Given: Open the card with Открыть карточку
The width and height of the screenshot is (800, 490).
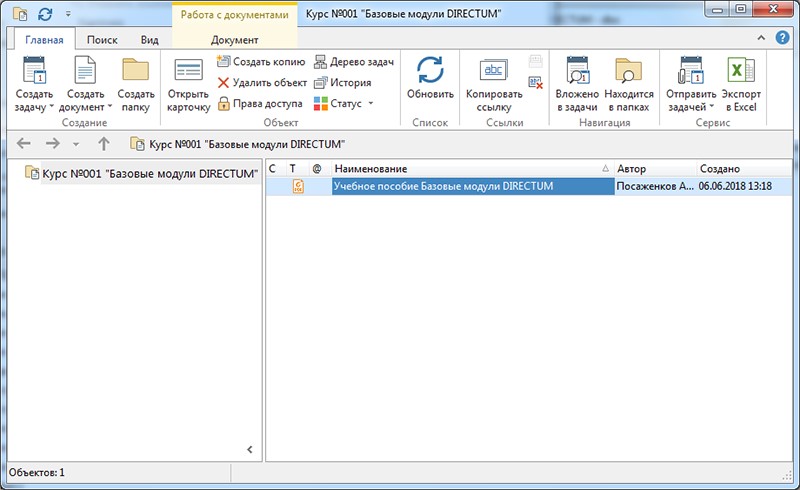Looking at the screenshot, I should (188, 85).
